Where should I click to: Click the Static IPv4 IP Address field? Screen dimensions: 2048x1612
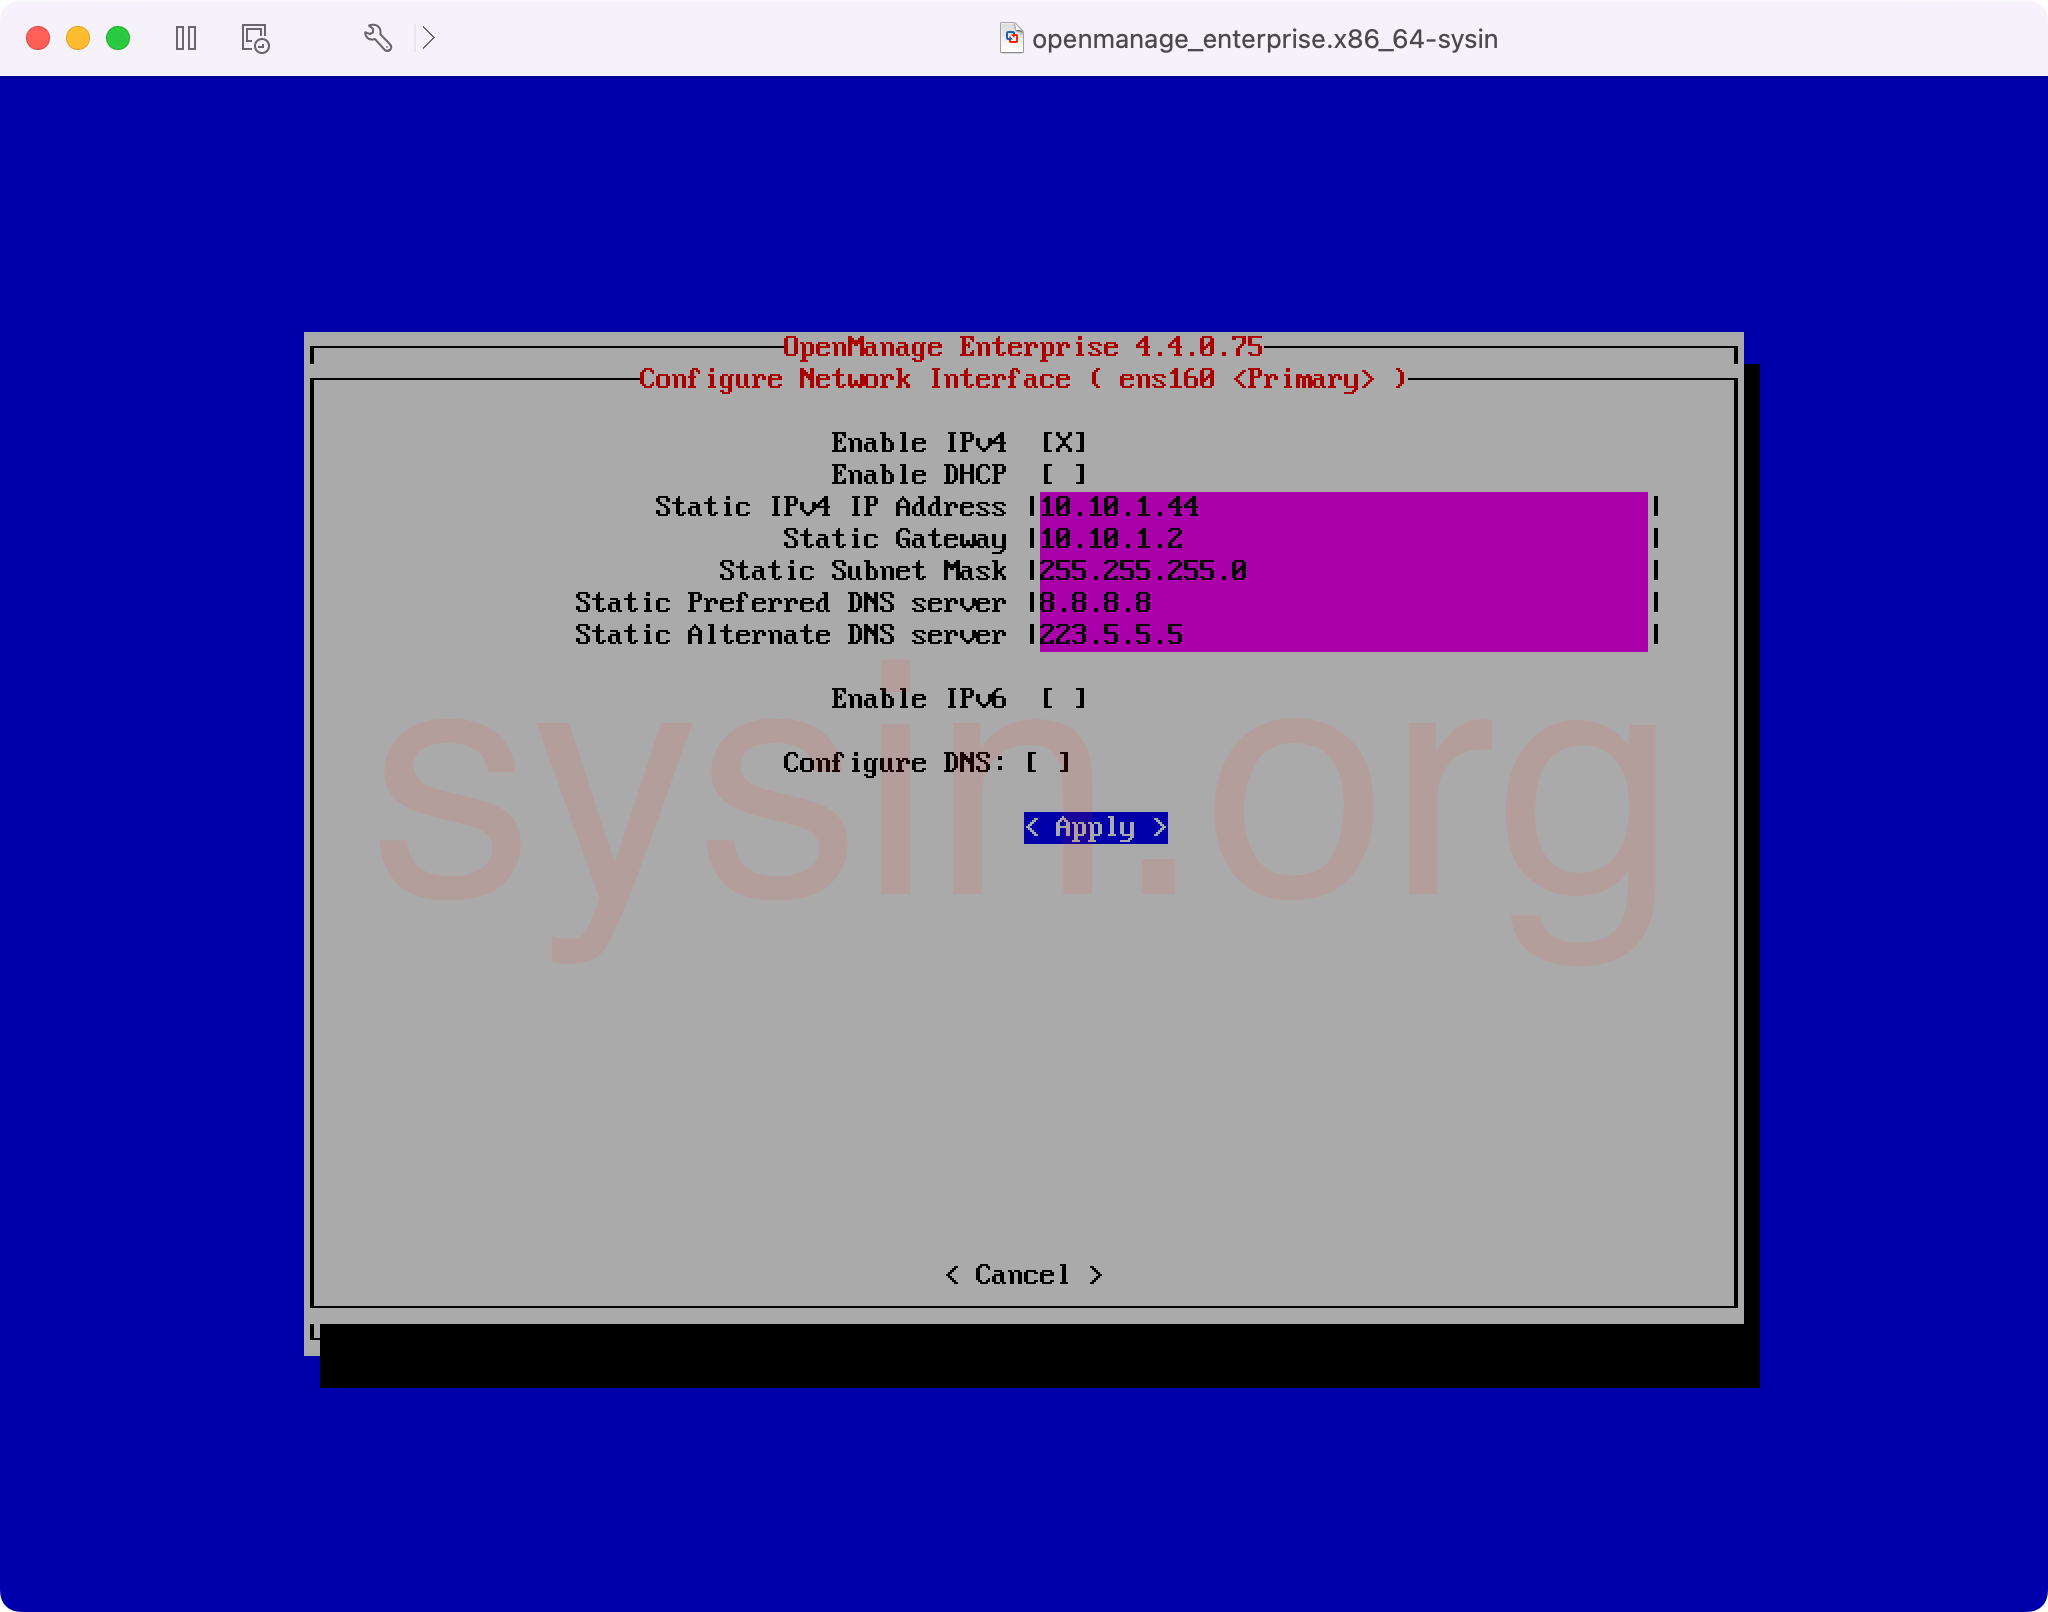coord(1342,507)
